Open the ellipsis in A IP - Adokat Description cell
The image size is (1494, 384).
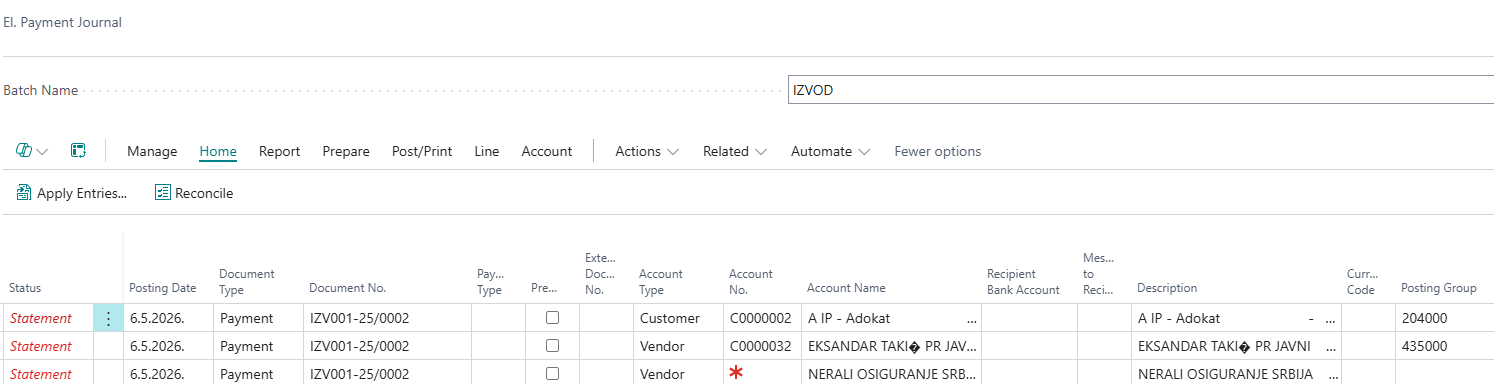[1329, 318]
